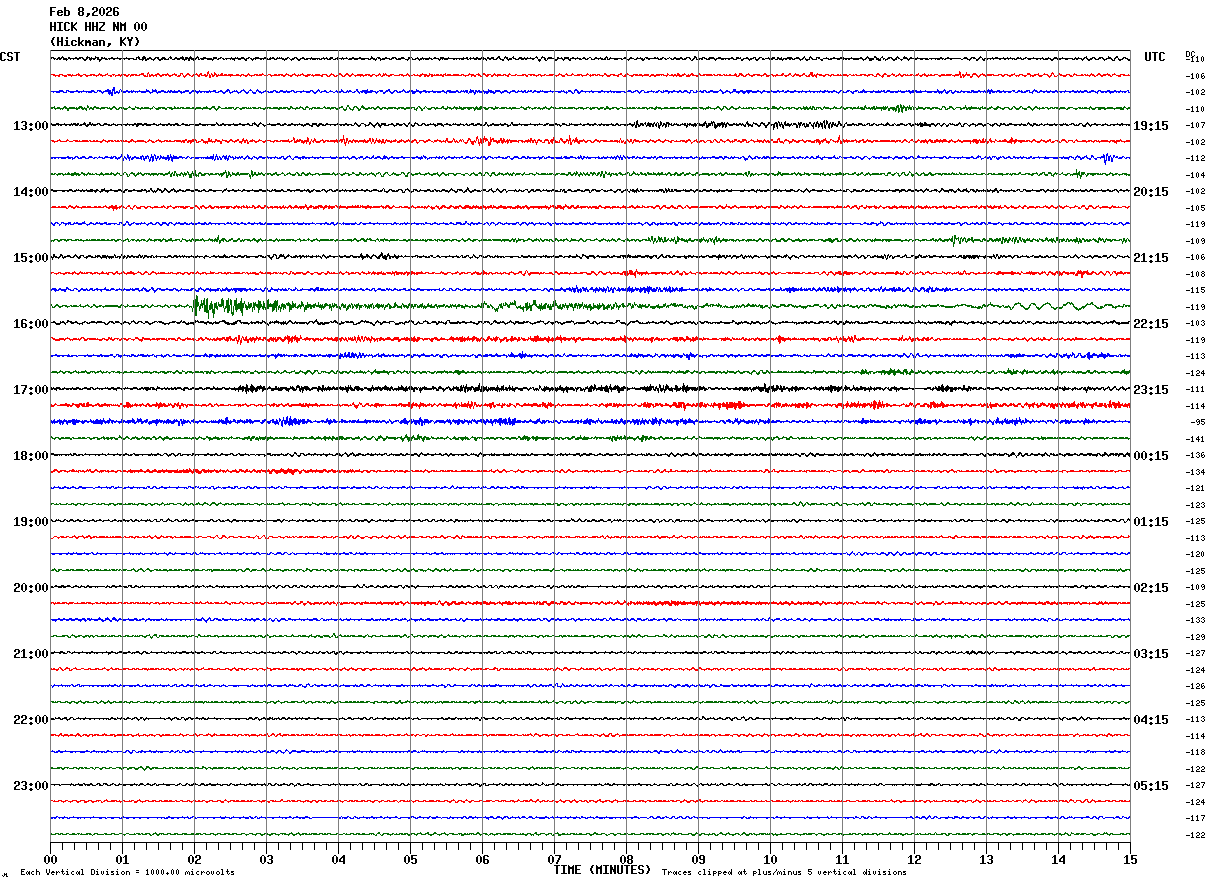Click the vertical division microvolts note
This screenshot has width=1210, height=886.
point(127,873)
